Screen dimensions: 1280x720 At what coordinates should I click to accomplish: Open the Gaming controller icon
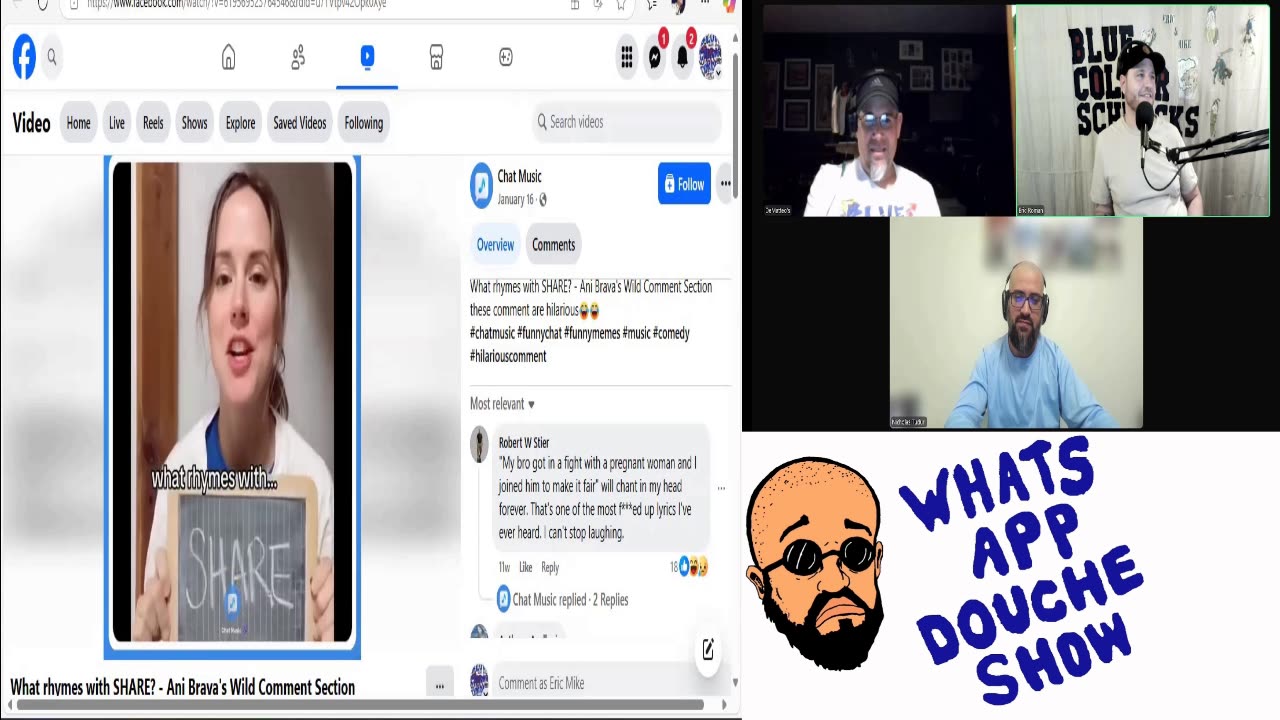tap(506, 58)
